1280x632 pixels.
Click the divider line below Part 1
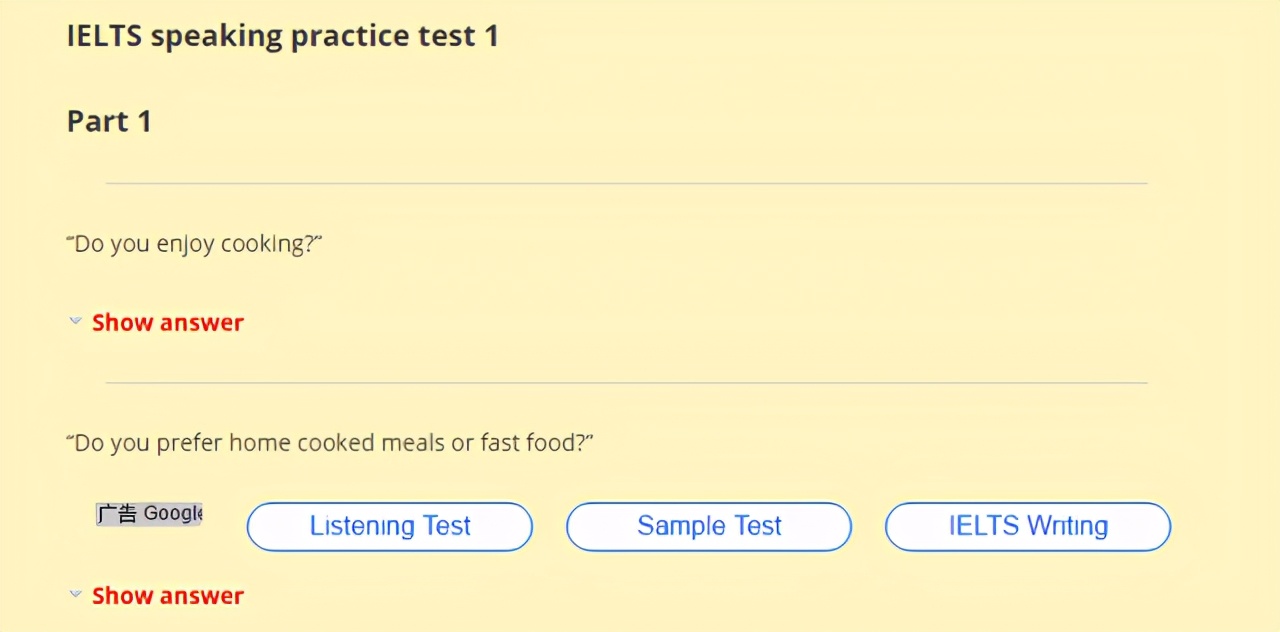coord(626,183)
